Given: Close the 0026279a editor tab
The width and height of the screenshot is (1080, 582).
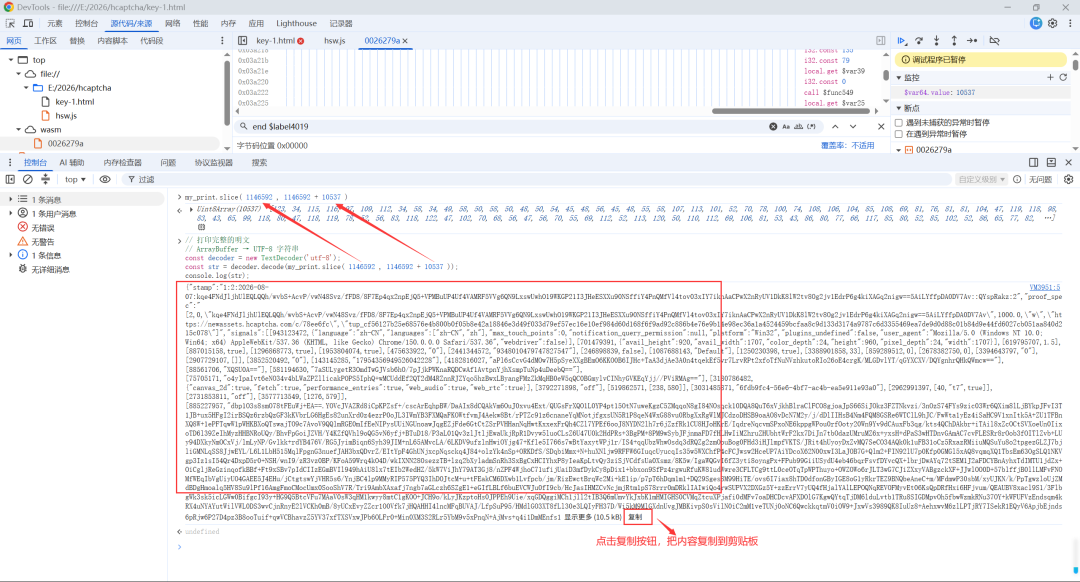Looking at the screenshot, I should pyautogui.click(x=405, y=41).
